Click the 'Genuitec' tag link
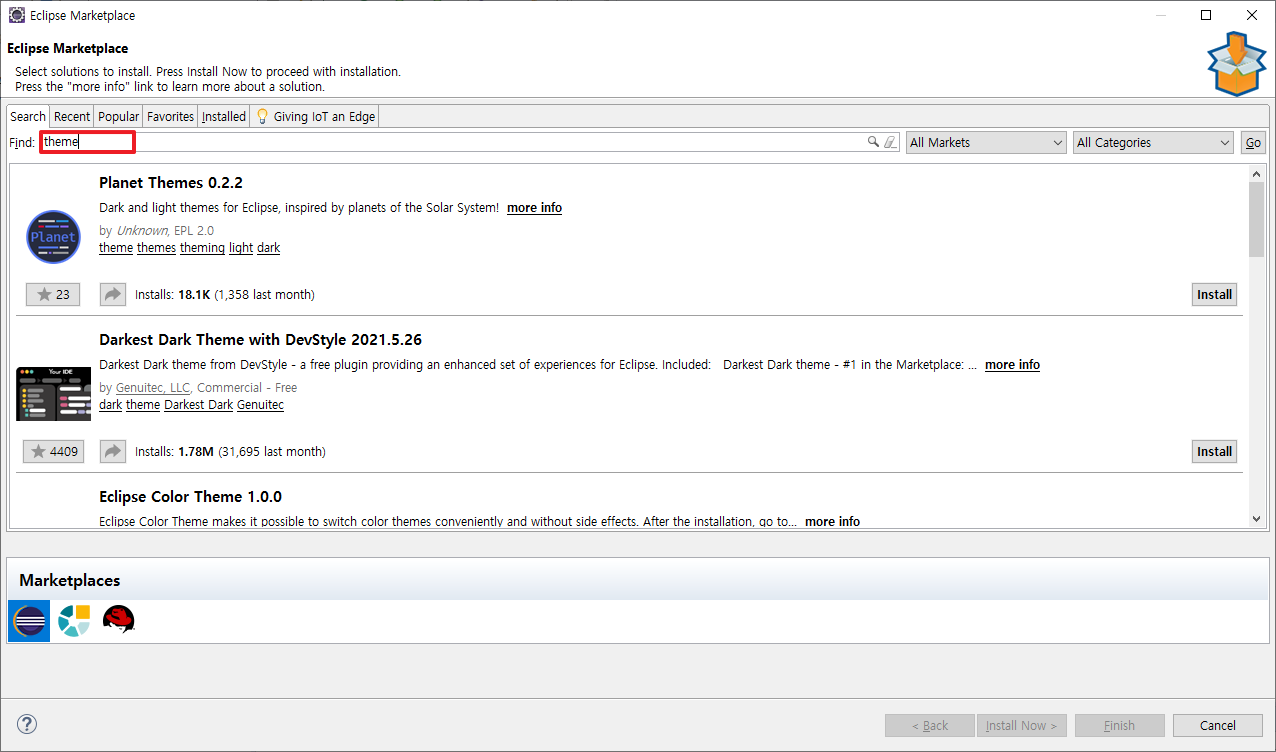 [260, 405]
